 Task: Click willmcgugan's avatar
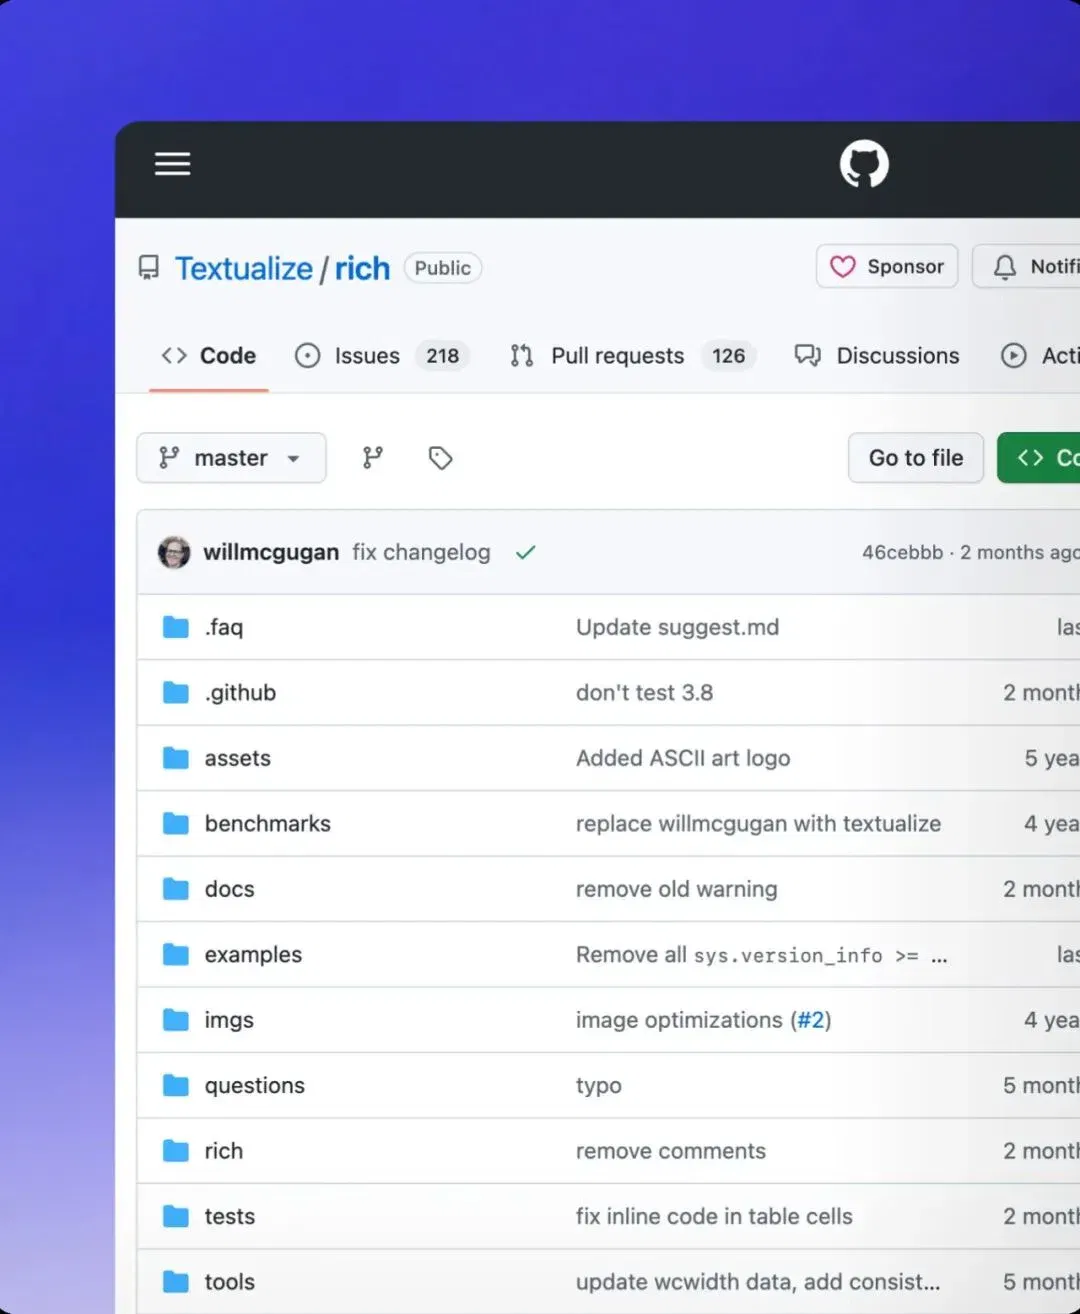[x=174, y=552]
